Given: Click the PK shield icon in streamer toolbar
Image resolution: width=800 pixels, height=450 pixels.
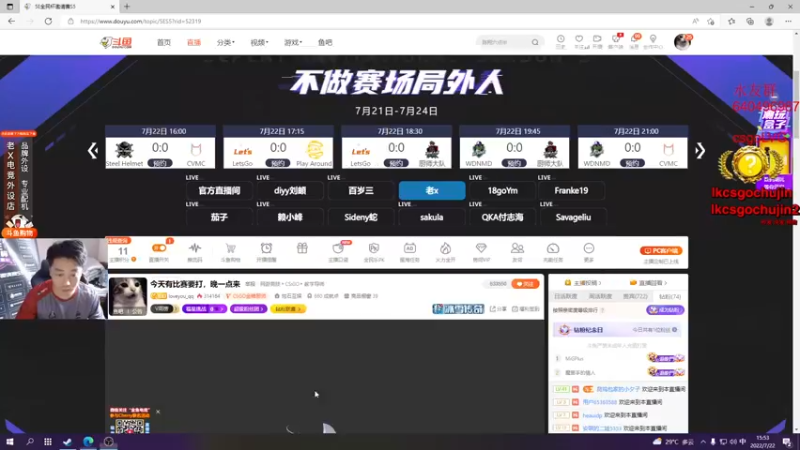Looking at the screenshot, I should 373,248.
